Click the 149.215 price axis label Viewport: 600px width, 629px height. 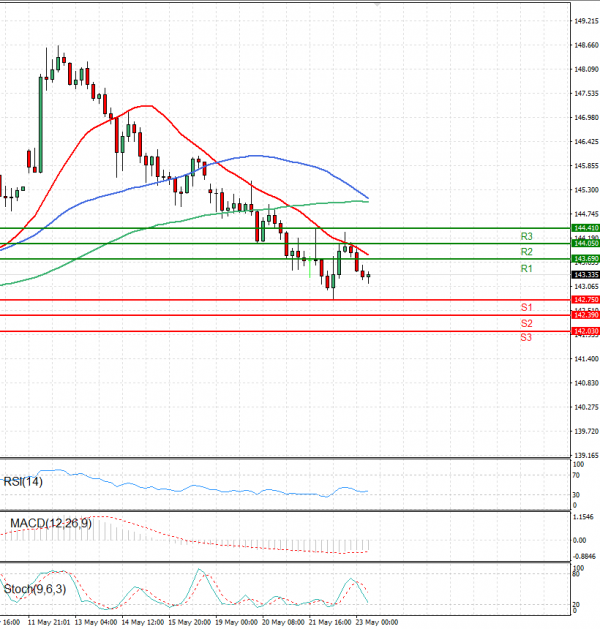[x=585, y=21]
